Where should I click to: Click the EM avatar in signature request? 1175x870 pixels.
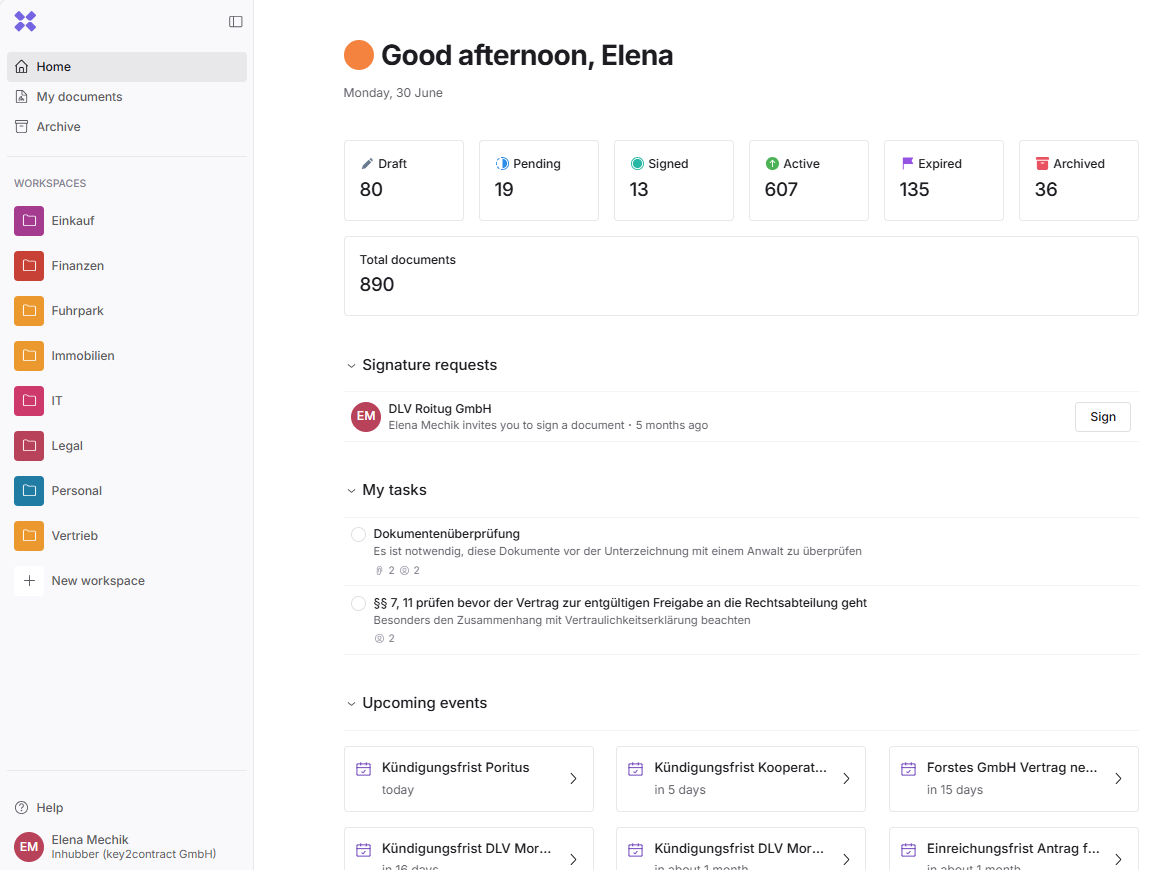[x=366, y=416]
